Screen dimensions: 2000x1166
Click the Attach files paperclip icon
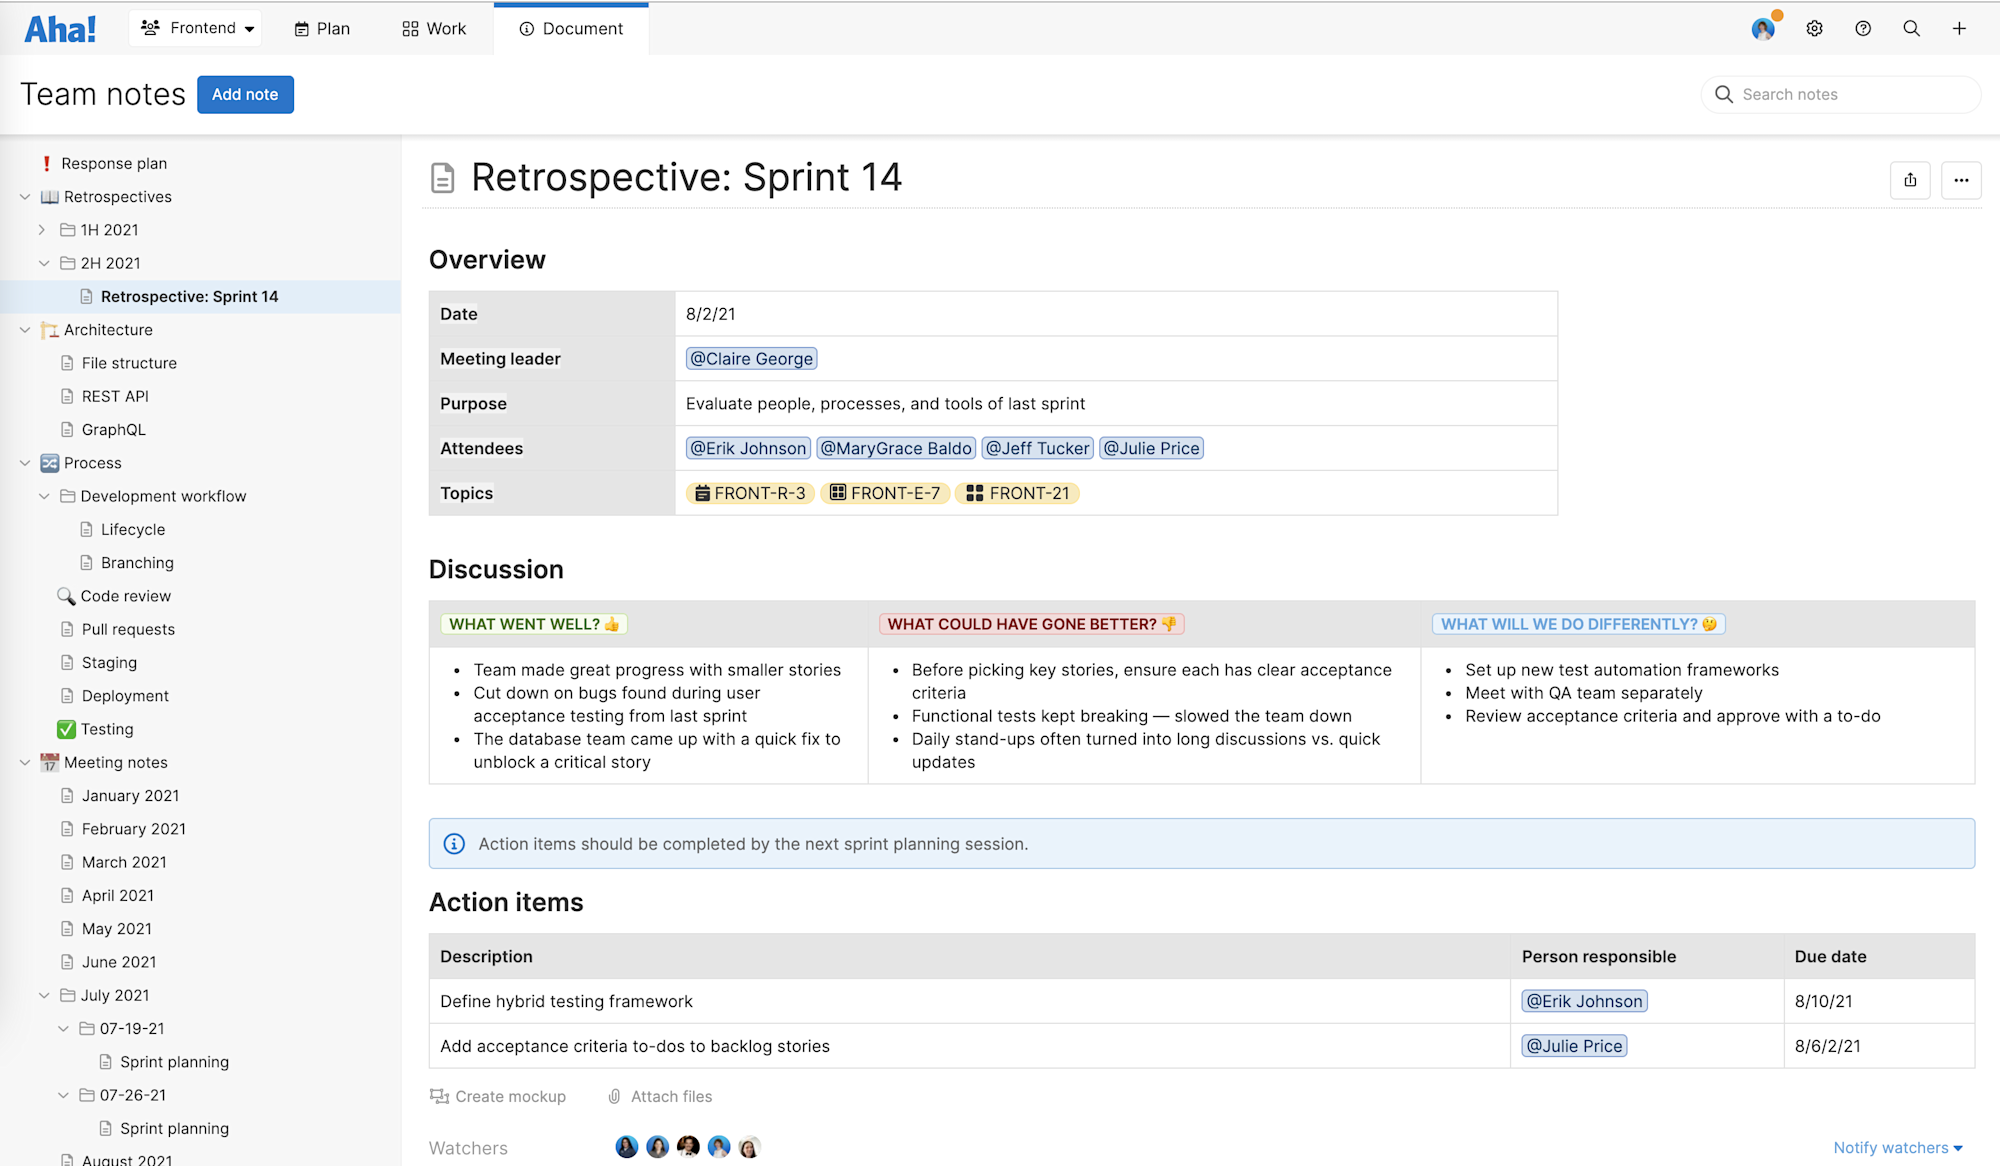pyautogui.click(x=614, y=1096)
